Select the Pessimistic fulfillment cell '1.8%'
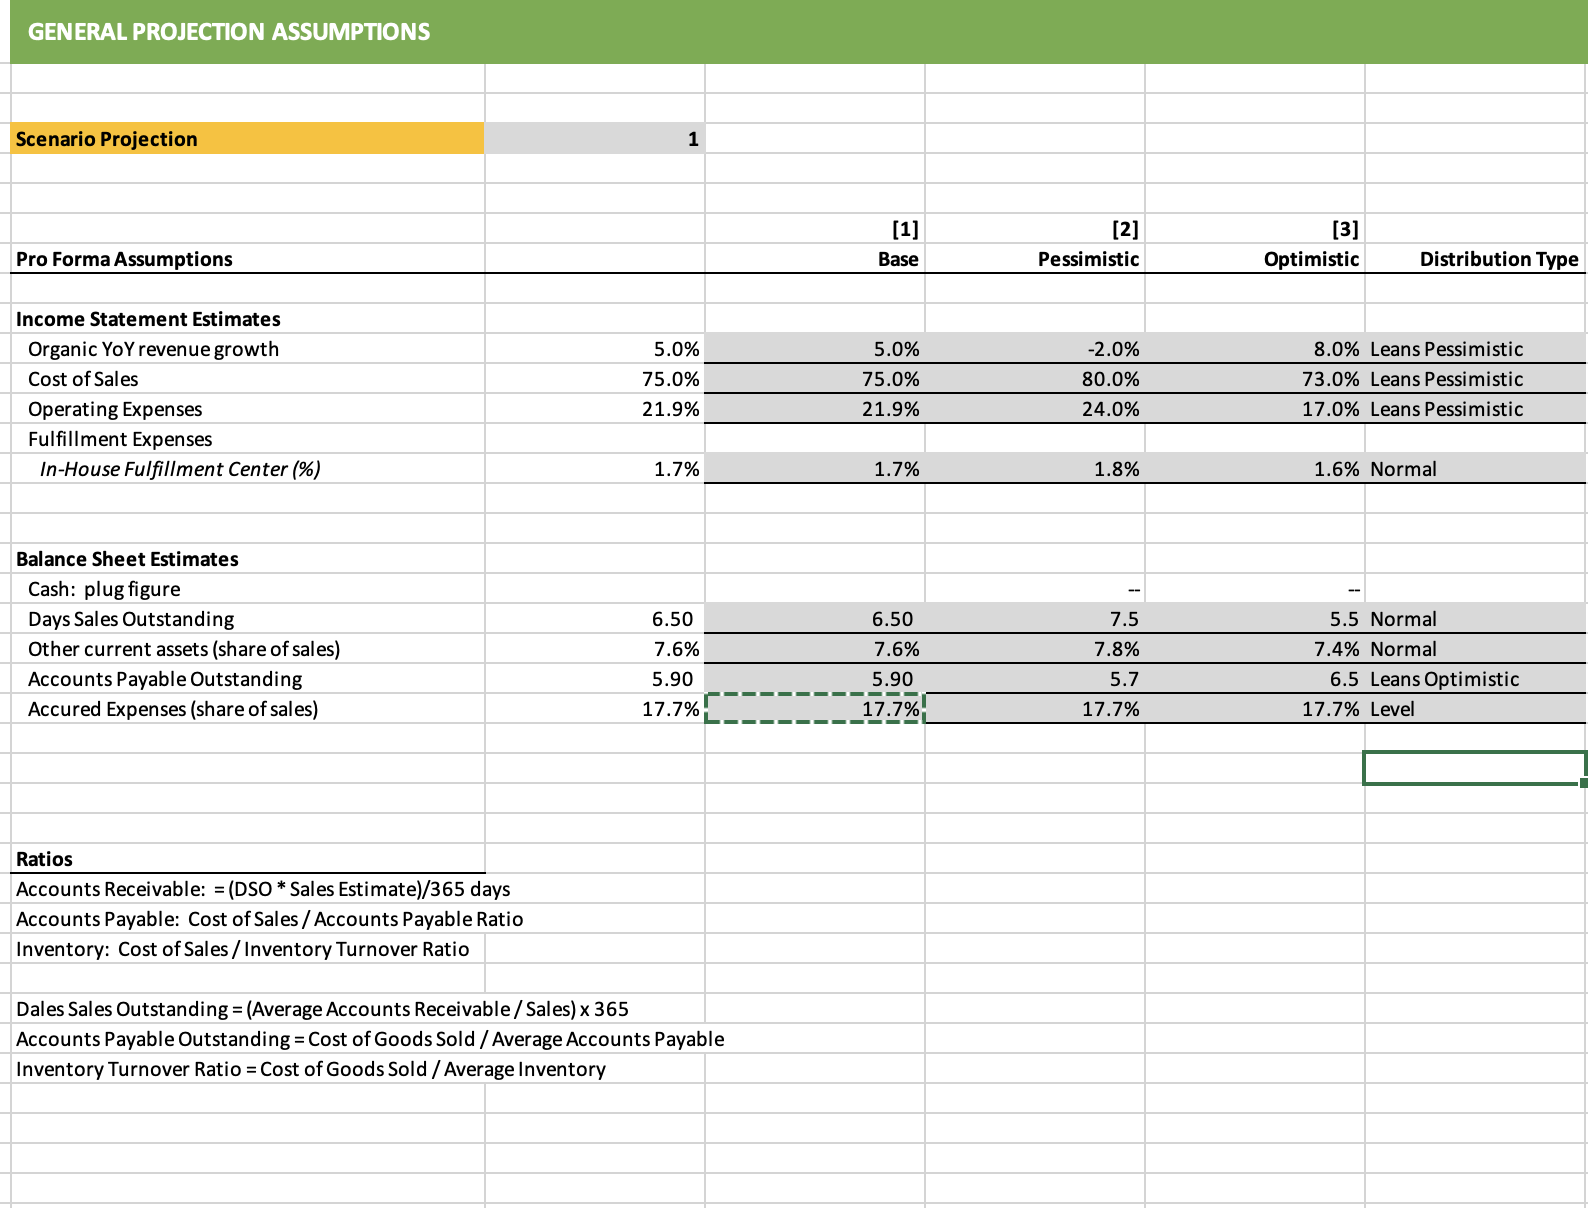 pos(1035,469)
